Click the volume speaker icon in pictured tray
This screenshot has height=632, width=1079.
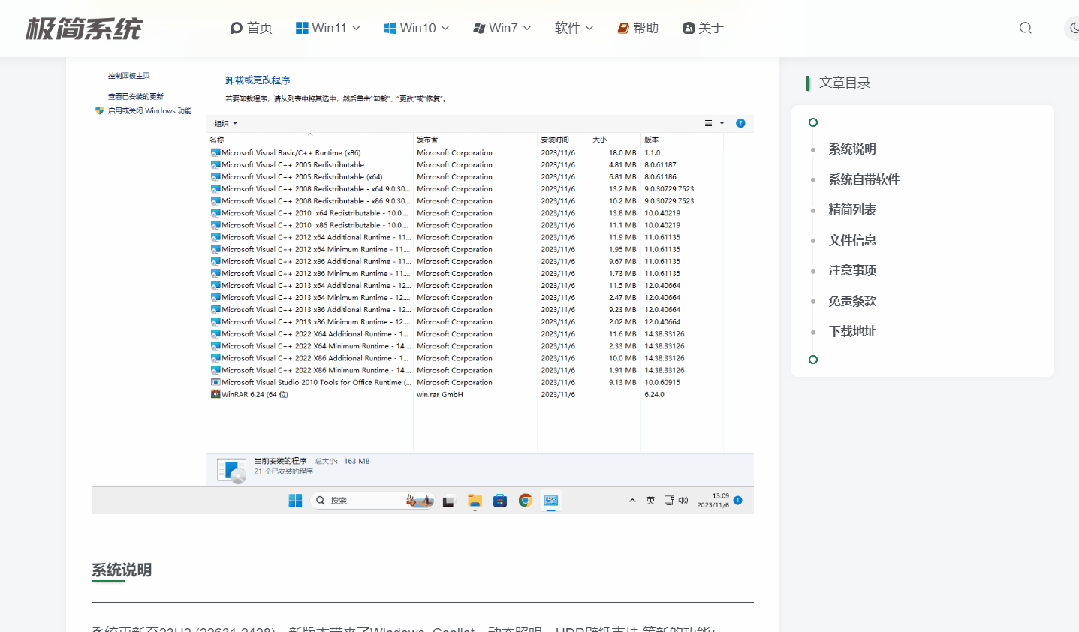[683, 501]
